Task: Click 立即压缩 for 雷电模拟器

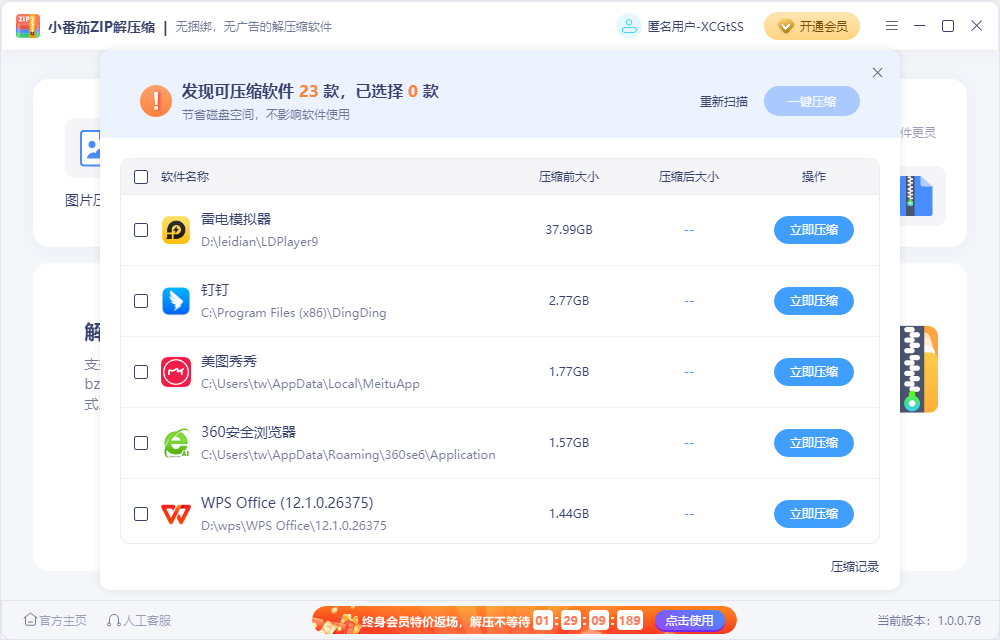Action: 814,230
